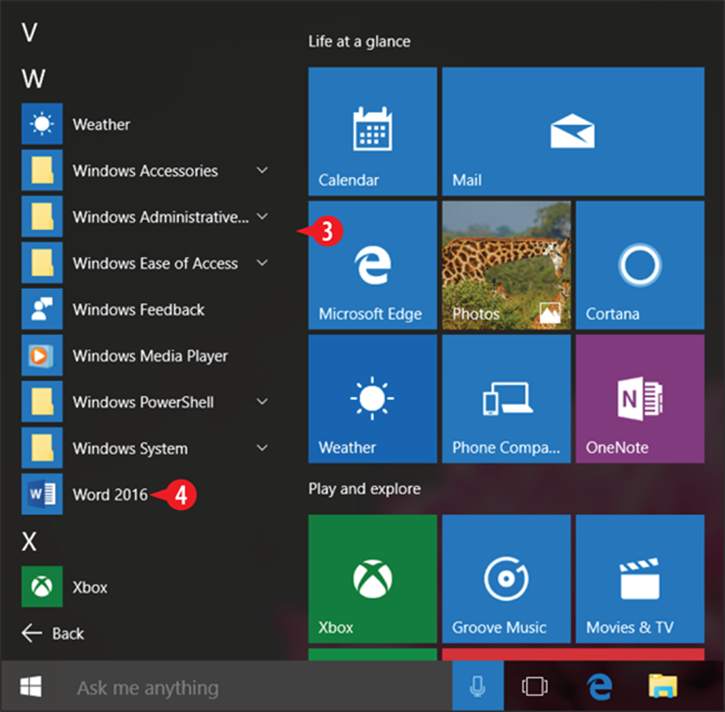This screenshot has height=712, width=725.
Task: Open the Xbox icon in the apps list
Action: (42, 586)
